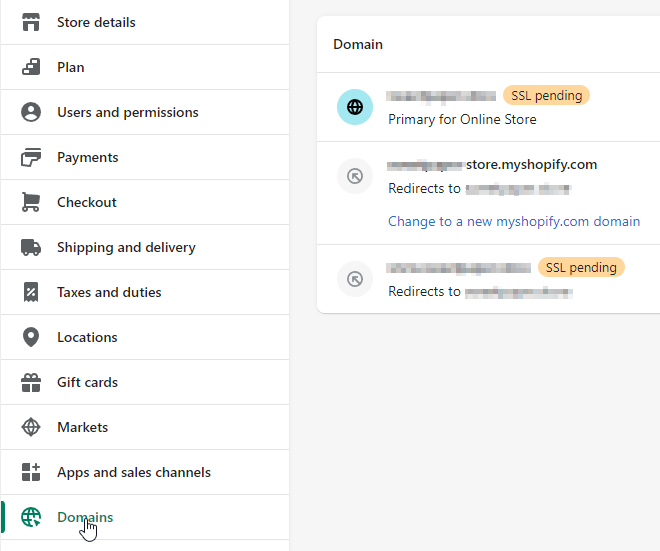Image resolution: width=660 pixels, height=551 pixels.
Task: Click SSL pending badge on primary domain
Action: pyautogui.click(x=546, y=96)
